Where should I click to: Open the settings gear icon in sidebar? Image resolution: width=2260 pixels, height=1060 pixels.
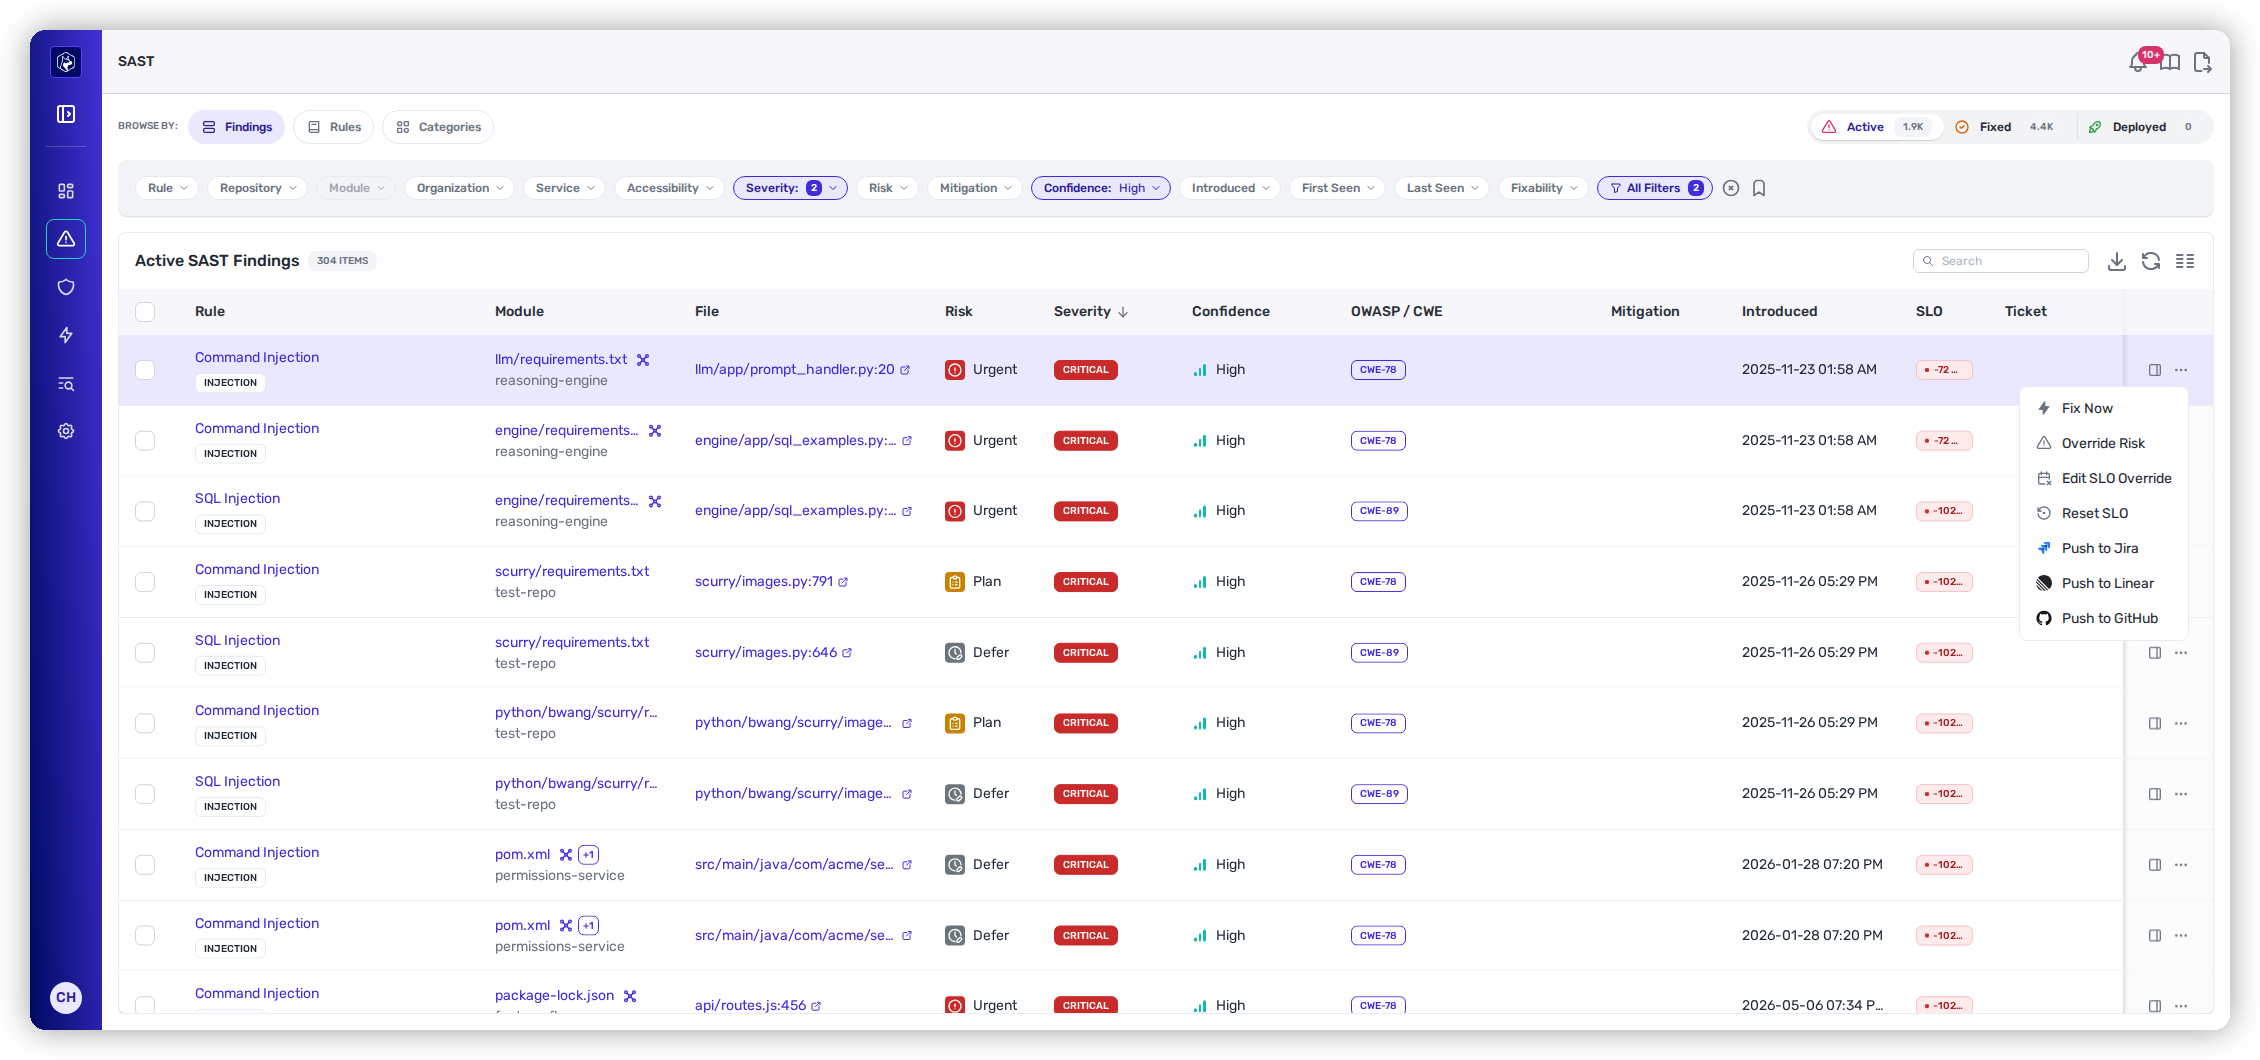pos(66,431)
